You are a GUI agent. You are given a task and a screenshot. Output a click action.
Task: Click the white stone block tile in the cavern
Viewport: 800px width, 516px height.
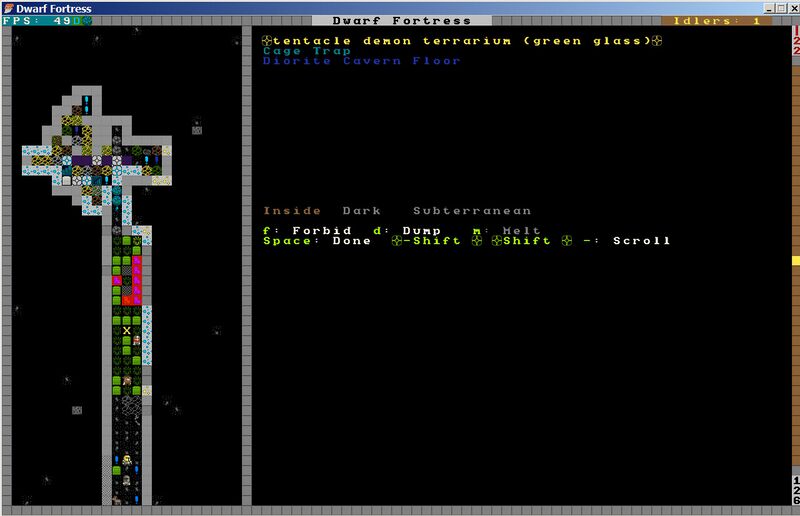point(67,180)
